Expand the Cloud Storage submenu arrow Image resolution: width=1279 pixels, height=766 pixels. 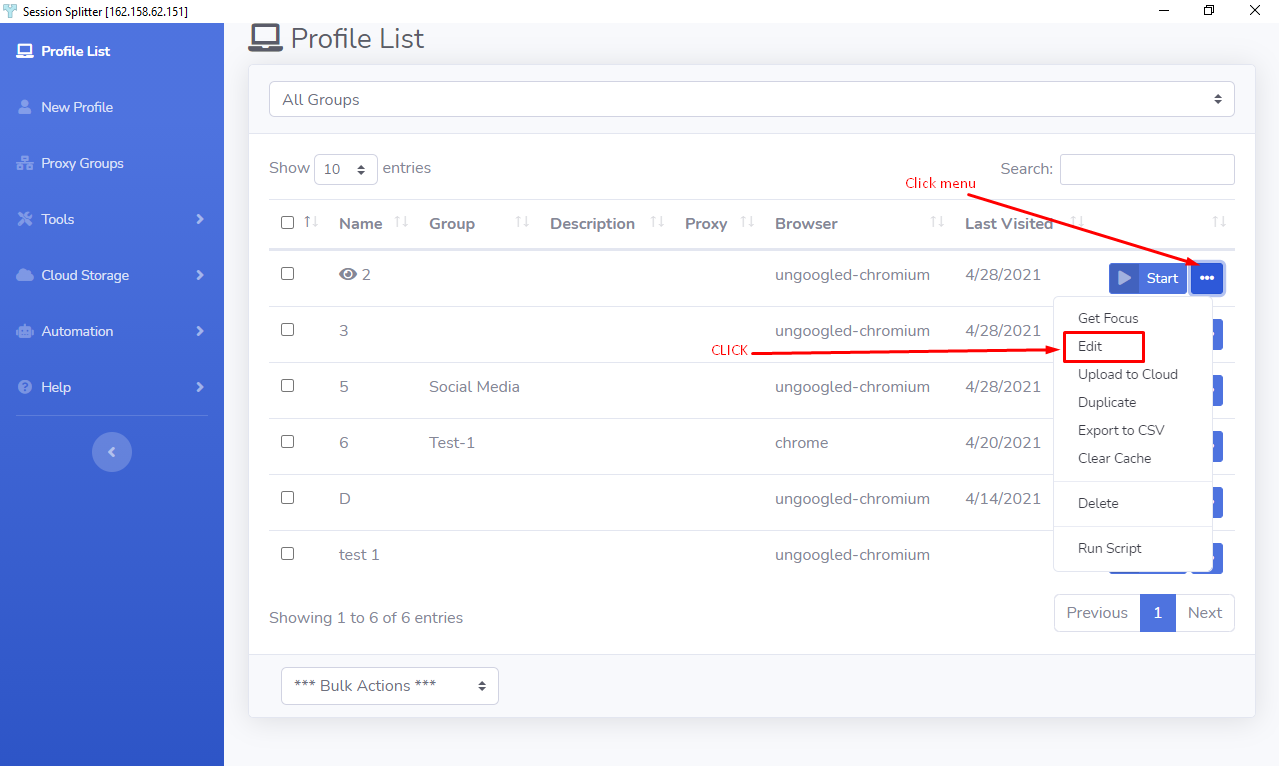coord(200,275)
